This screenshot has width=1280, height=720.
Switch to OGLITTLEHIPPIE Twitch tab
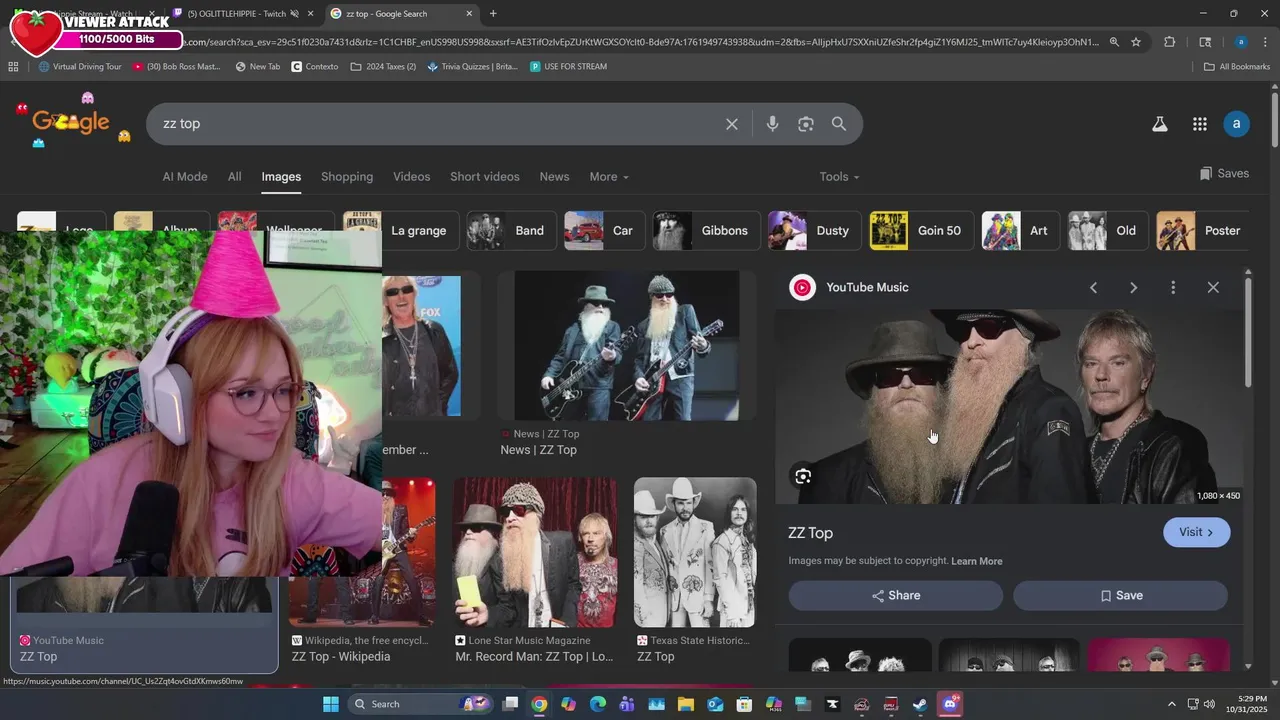[x=236, y=13]
